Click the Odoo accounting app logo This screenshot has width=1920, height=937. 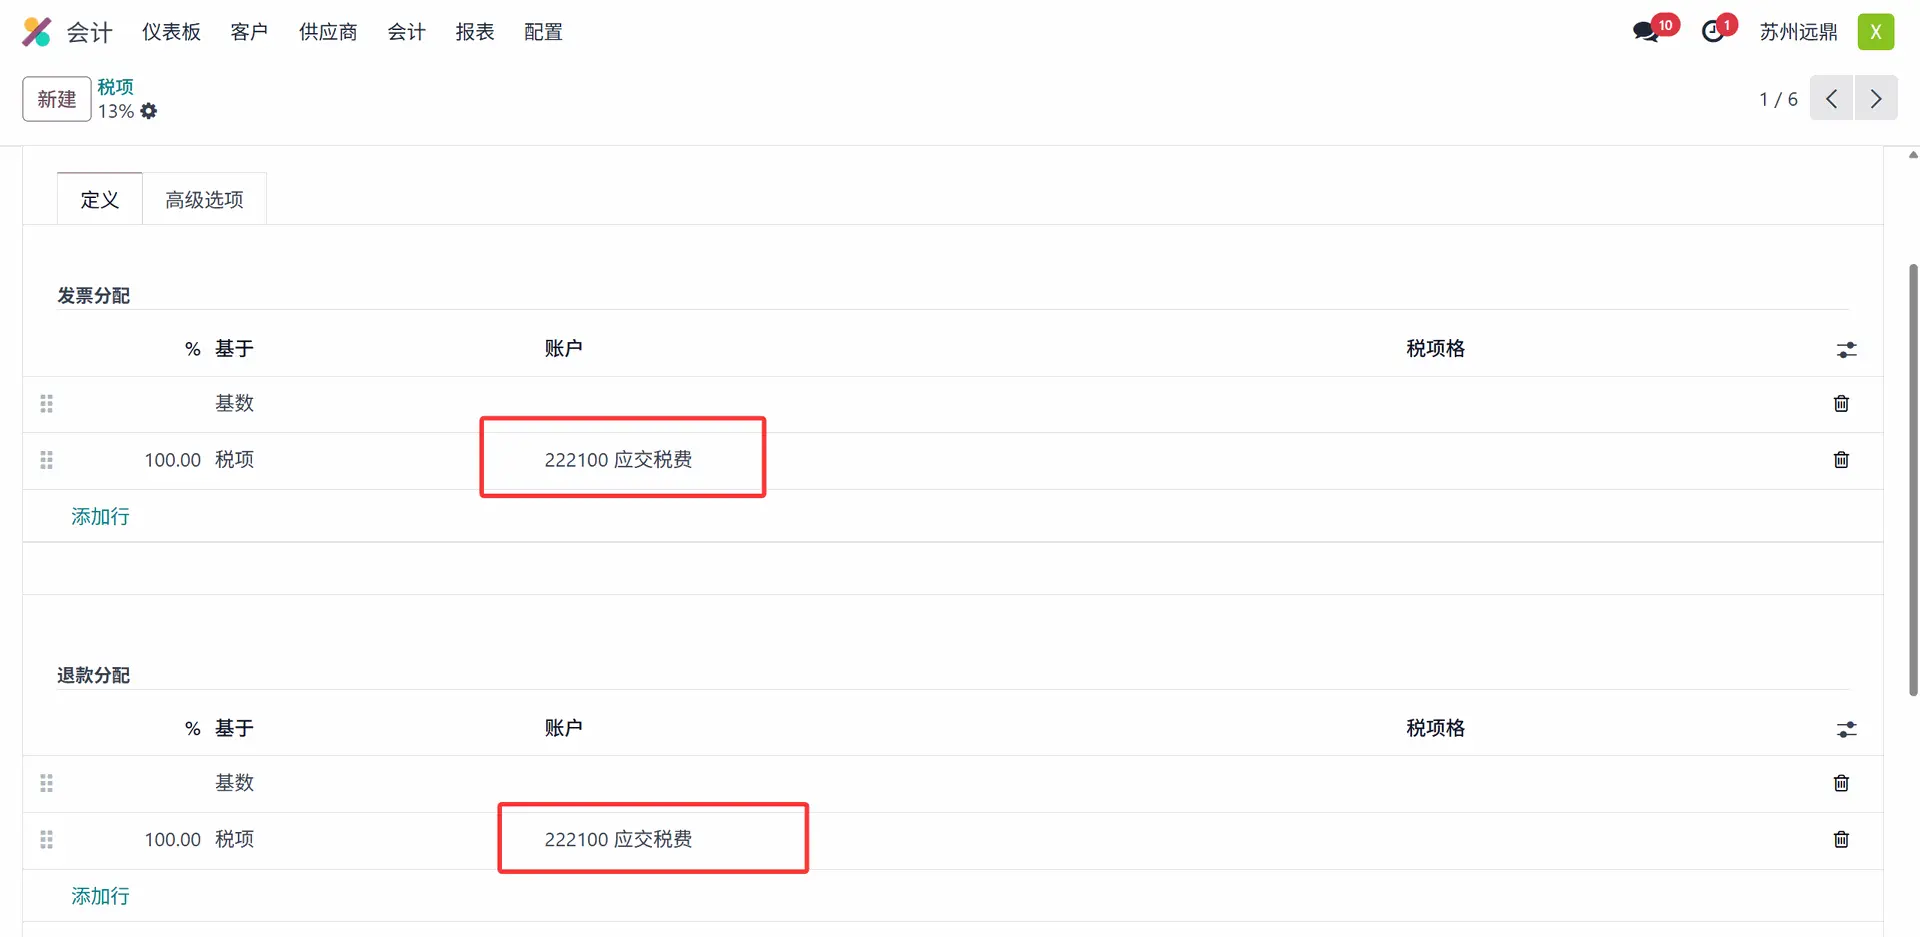[37, 32]
